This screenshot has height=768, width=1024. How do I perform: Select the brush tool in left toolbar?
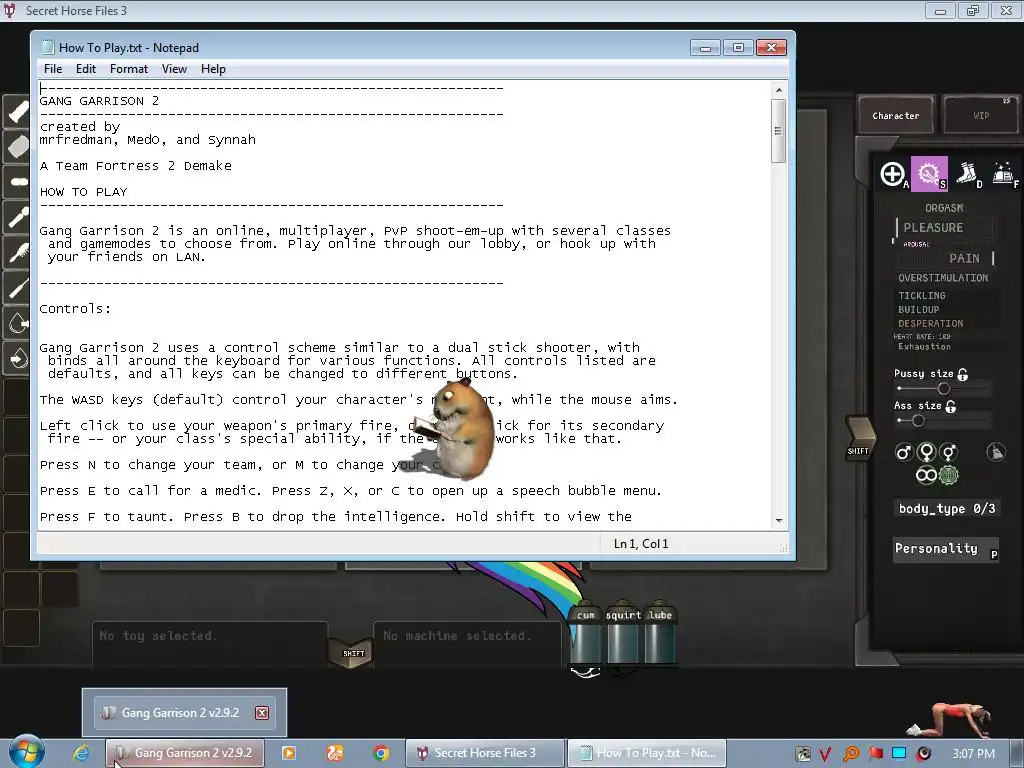tap(18, 252)
